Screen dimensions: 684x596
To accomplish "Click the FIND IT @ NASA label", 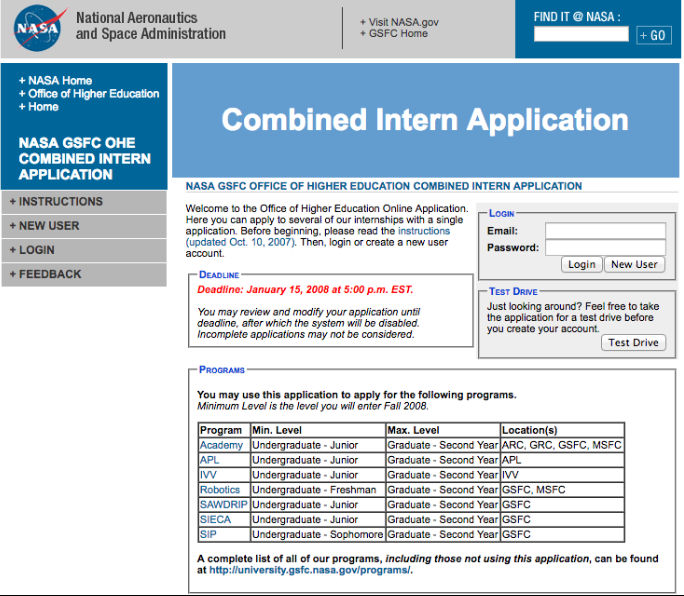I will [x=577, y=17].
